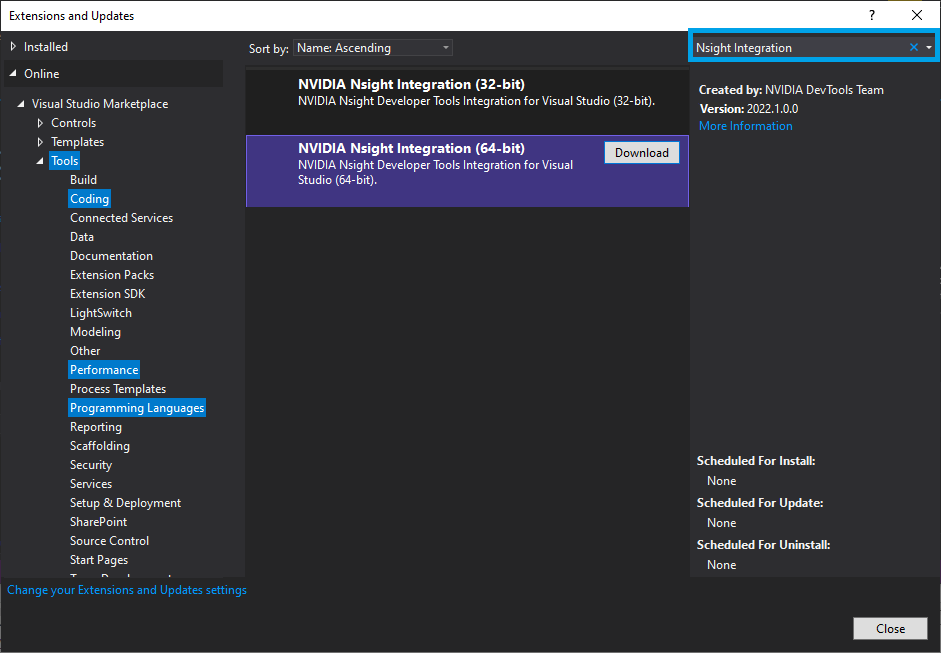Download NVIDIA Nsight Integration 64-bit
Image resolution: width=941 pixels, height=653 pixels.
pos(641,152)
